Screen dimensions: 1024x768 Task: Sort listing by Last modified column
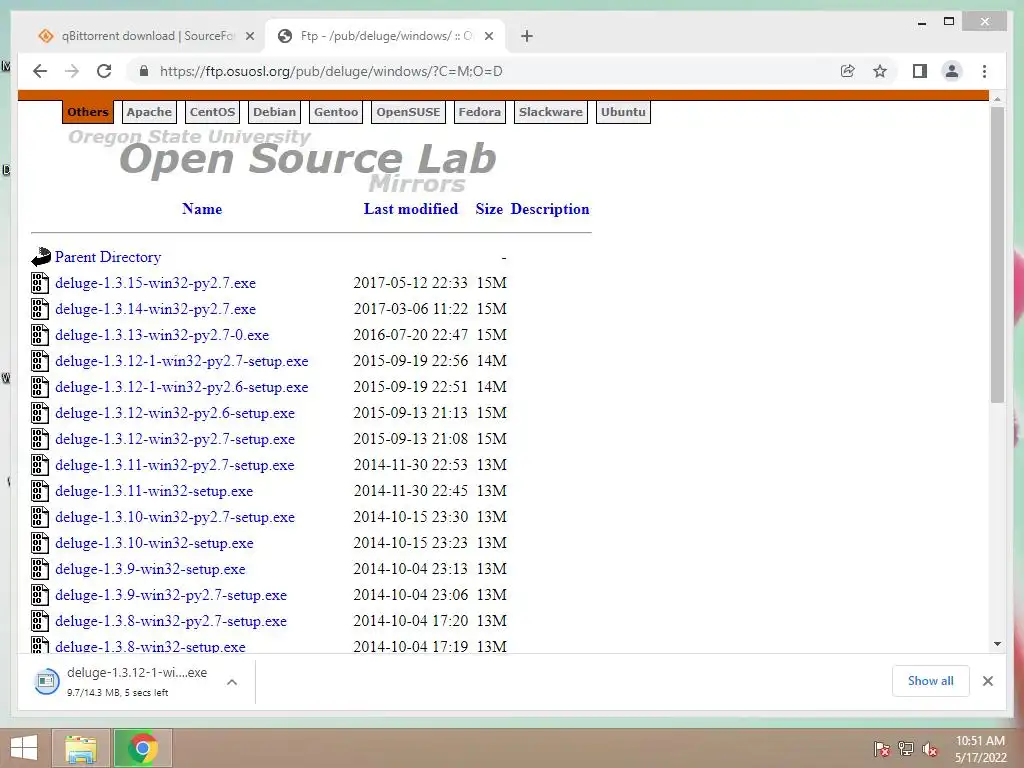(x=411, y=209)
